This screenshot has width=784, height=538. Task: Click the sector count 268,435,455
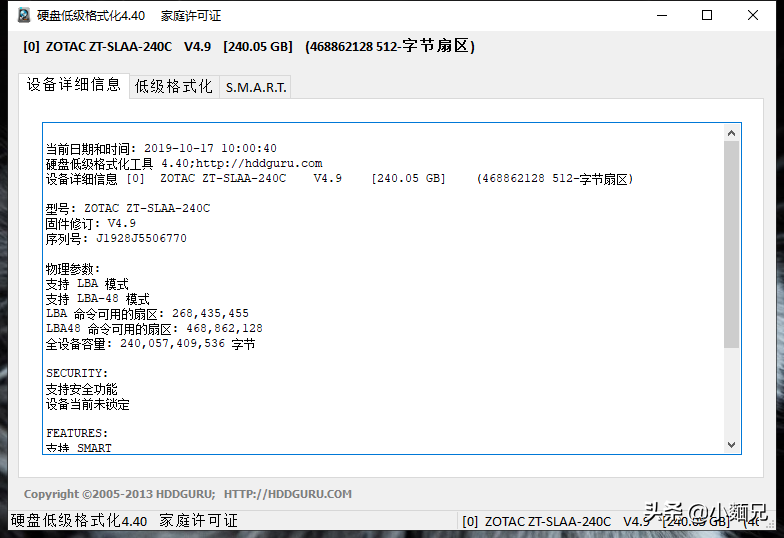coord(210,314)
